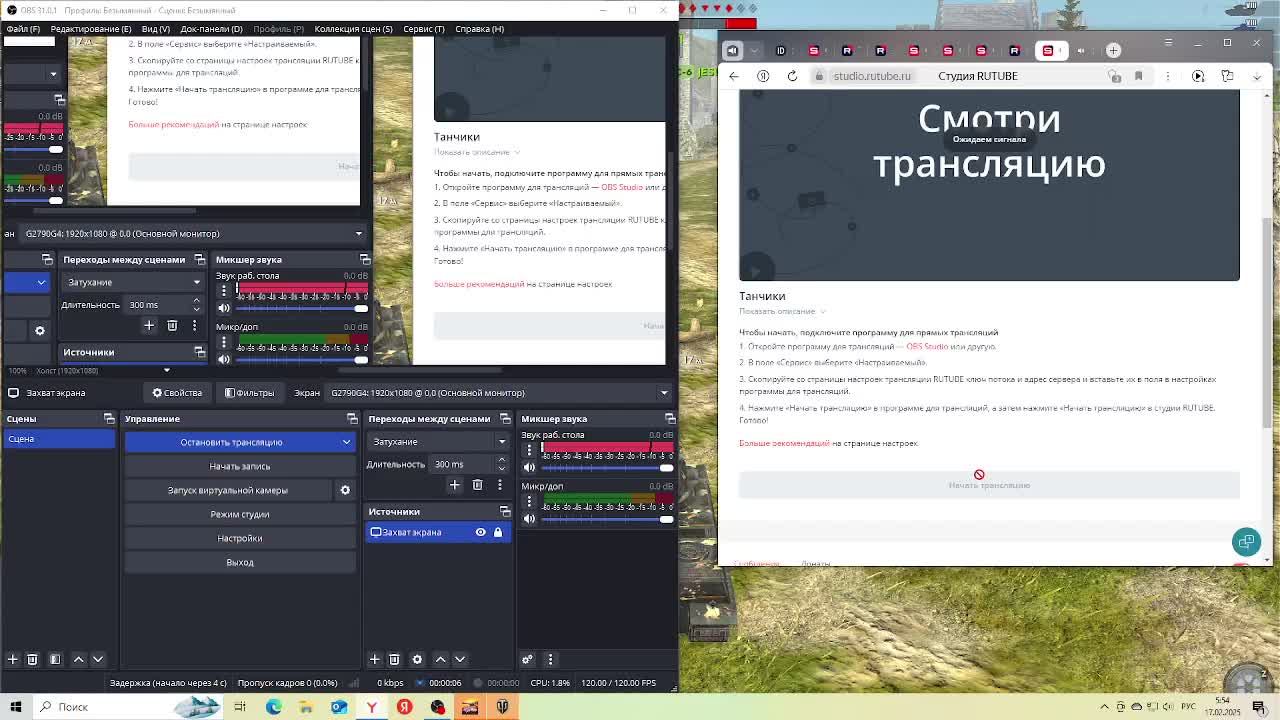This screenshot has width=1280, height=720.
Task: Move the source down in the Sources list
Action: coord(460,659)
